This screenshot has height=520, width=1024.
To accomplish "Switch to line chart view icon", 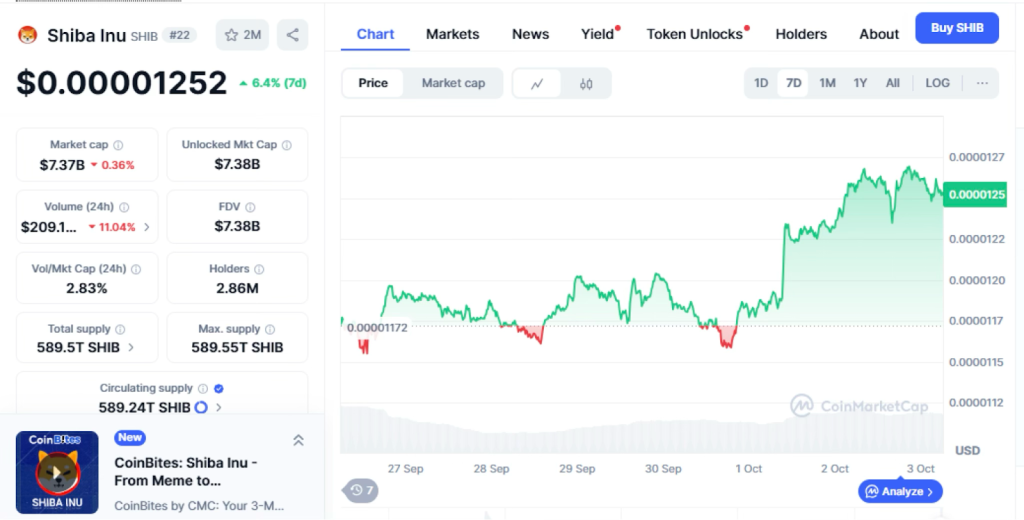I will click(537, 83).
